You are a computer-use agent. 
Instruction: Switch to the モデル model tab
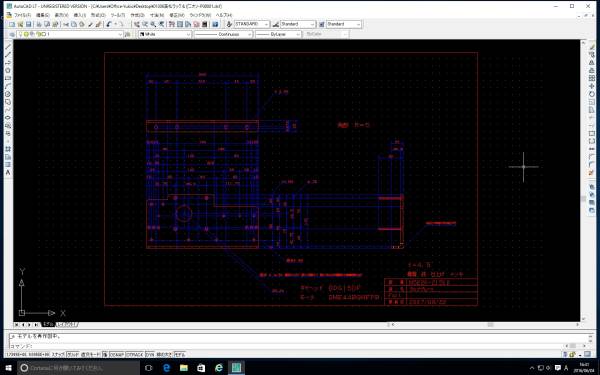(x=48, y=324)
